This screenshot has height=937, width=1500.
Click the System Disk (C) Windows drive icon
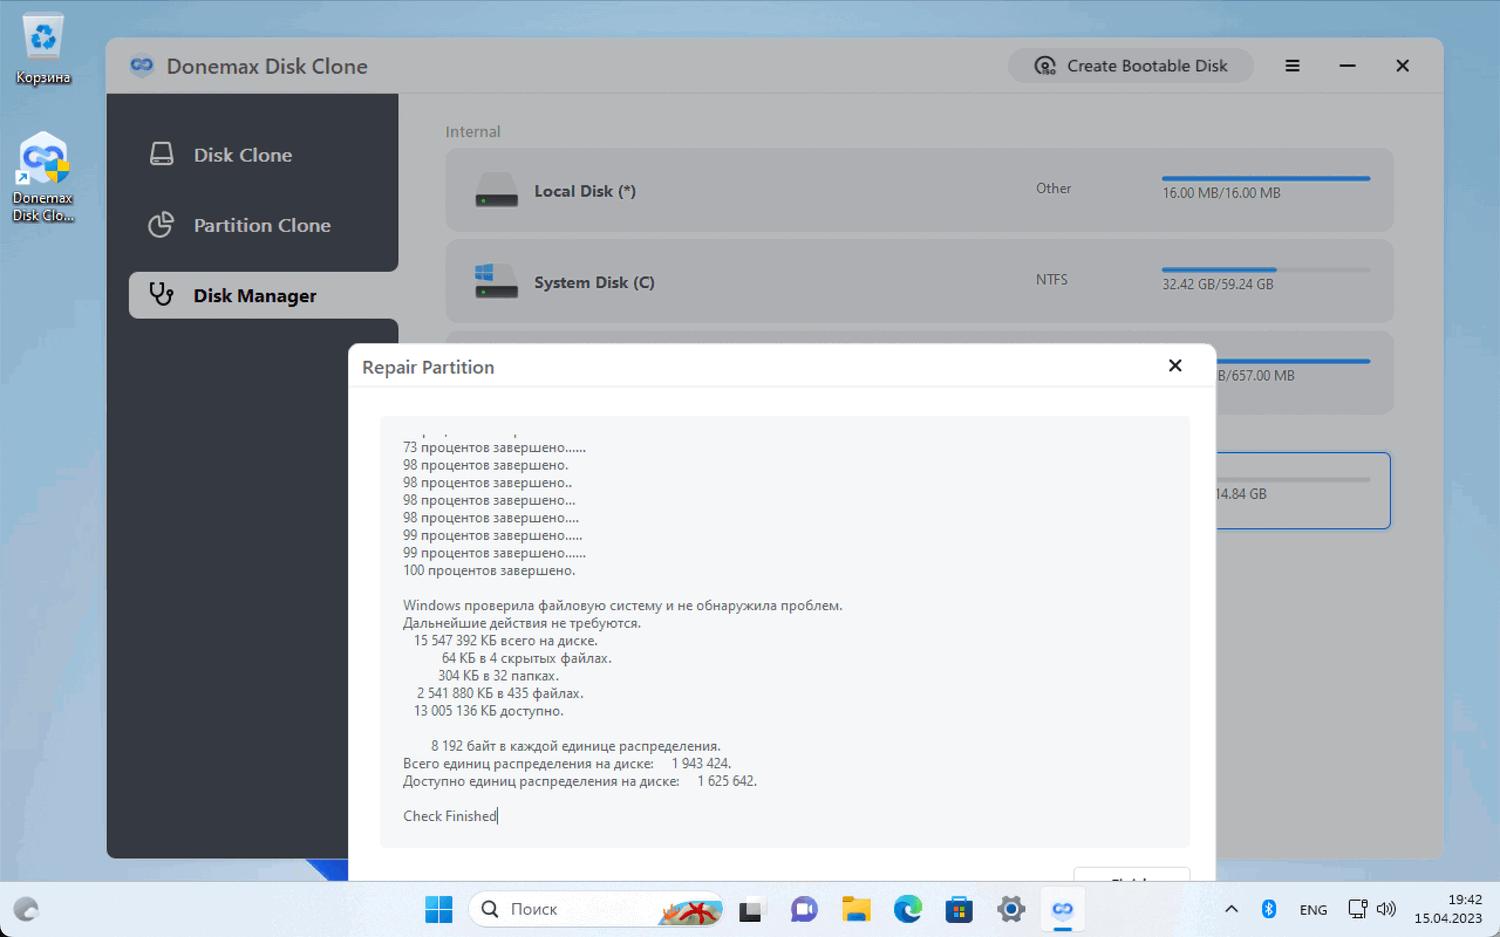[496, 281]
